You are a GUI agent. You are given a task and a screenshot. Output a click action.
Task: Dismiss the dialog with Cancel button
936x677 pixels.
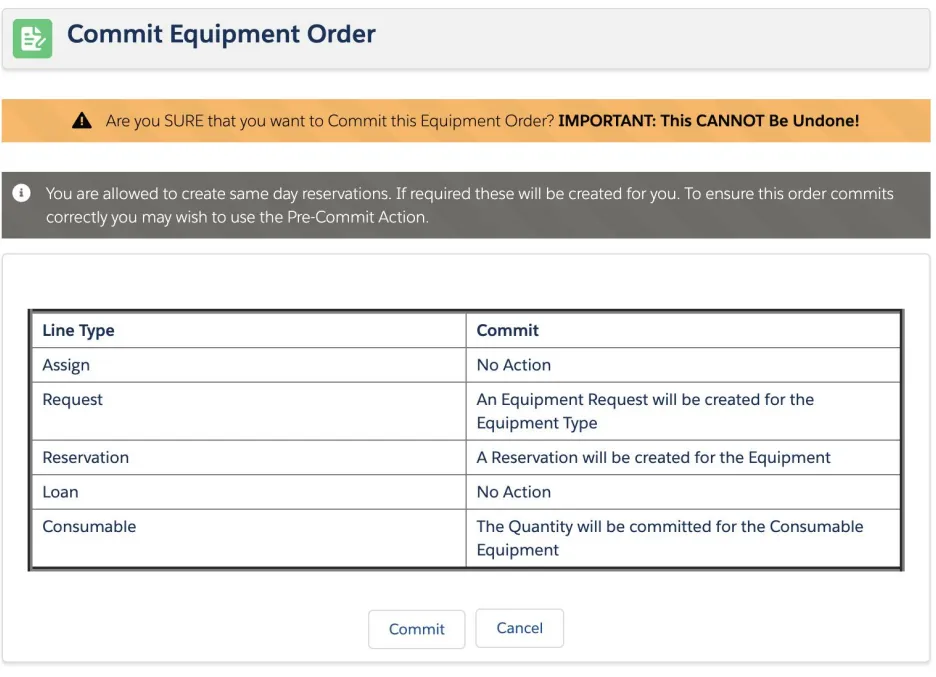click(x=519, y=627)
